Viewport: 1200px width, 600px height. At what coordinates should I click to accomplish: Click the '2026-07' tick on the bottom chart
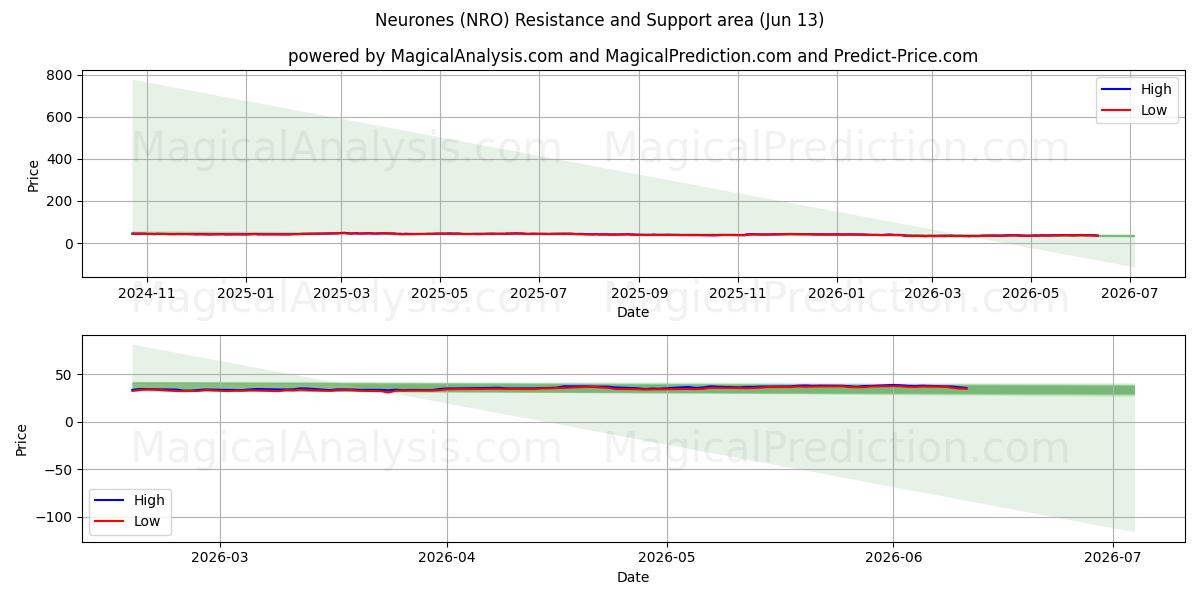point(1113,558)
